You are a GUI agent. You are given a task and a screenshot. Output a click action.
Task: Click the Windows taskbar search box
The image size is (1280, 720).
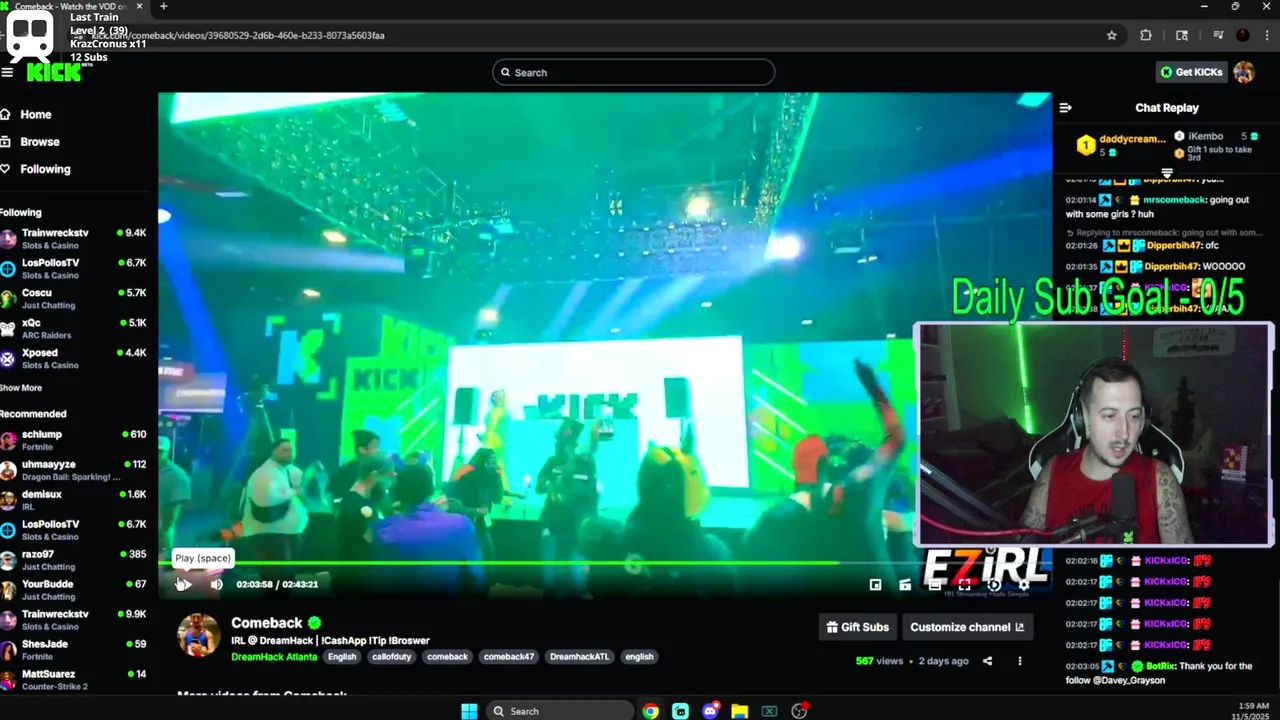tap(559, 711)
